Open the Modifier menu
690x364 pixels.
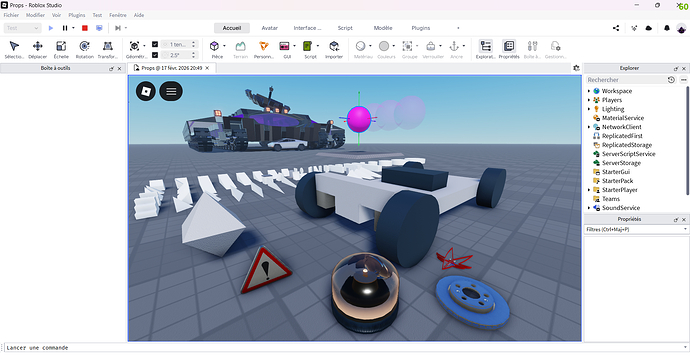pyautogui.click(x=35, y=15)
